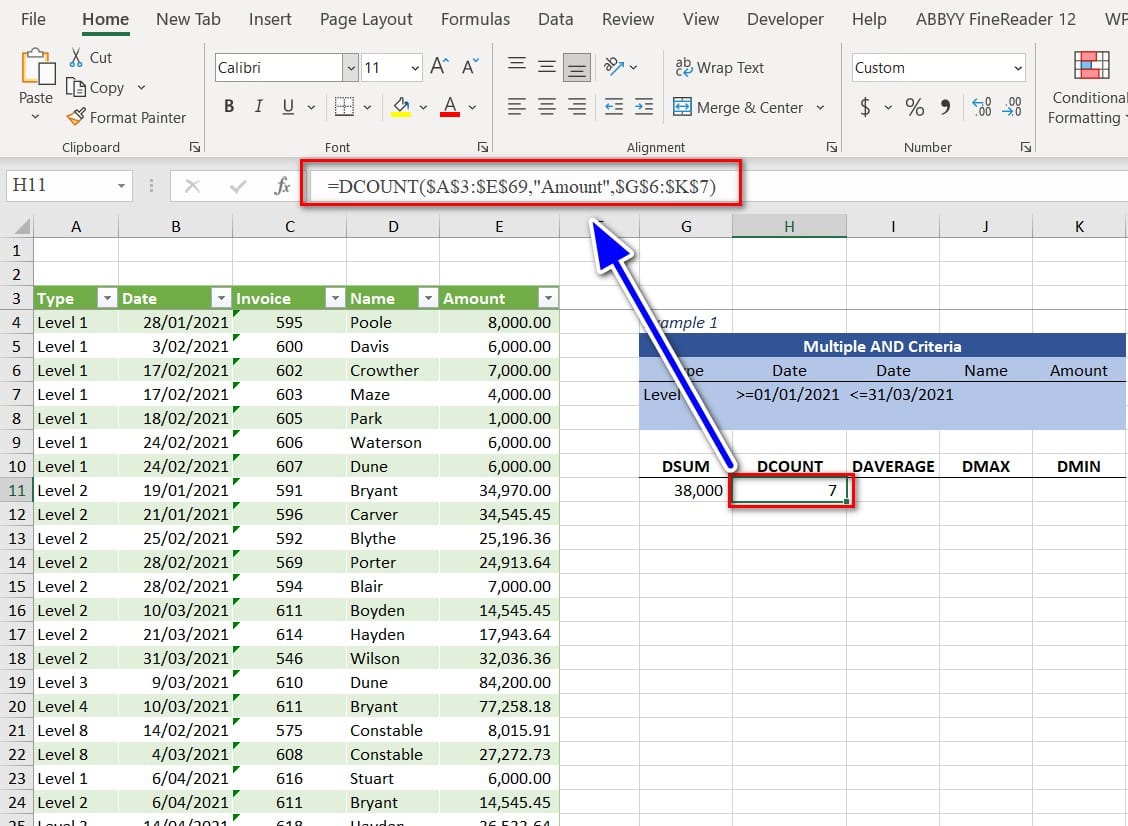Open the Custom number format dropdown
Image resolution: width=1128 pixels, height=826 pixels.
[1018, 68]
